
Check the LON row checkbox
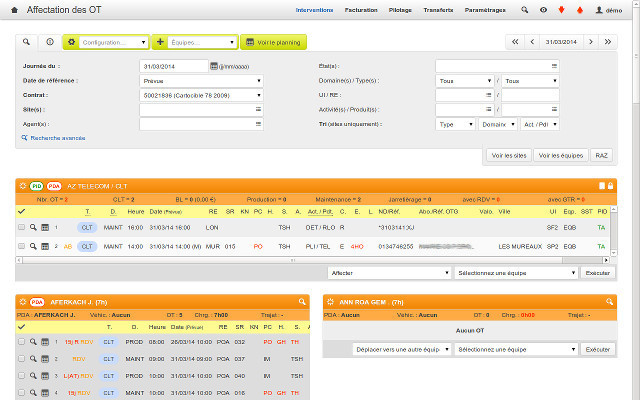[x=21, y=227]
